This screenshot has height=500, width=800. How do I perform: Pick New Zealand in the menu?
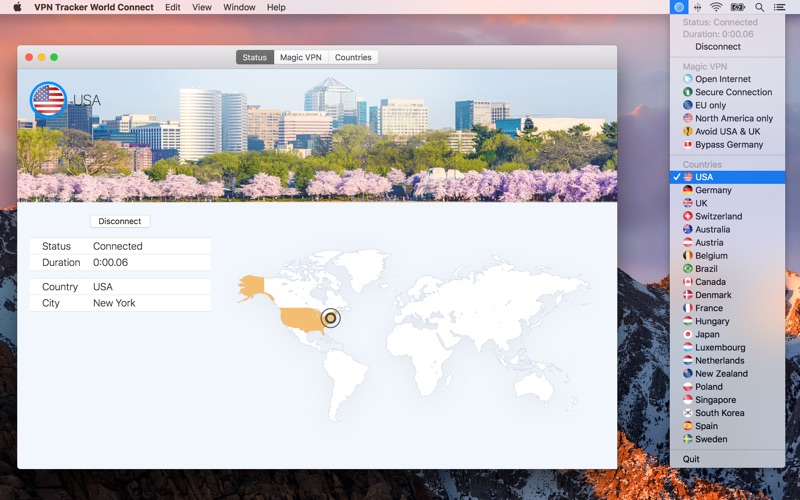(x=728, y=374)
